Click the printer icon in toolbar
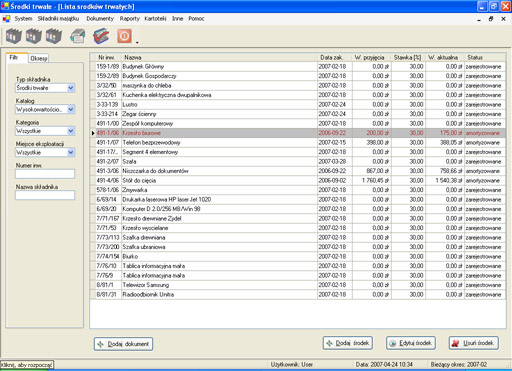 (78, 36)
